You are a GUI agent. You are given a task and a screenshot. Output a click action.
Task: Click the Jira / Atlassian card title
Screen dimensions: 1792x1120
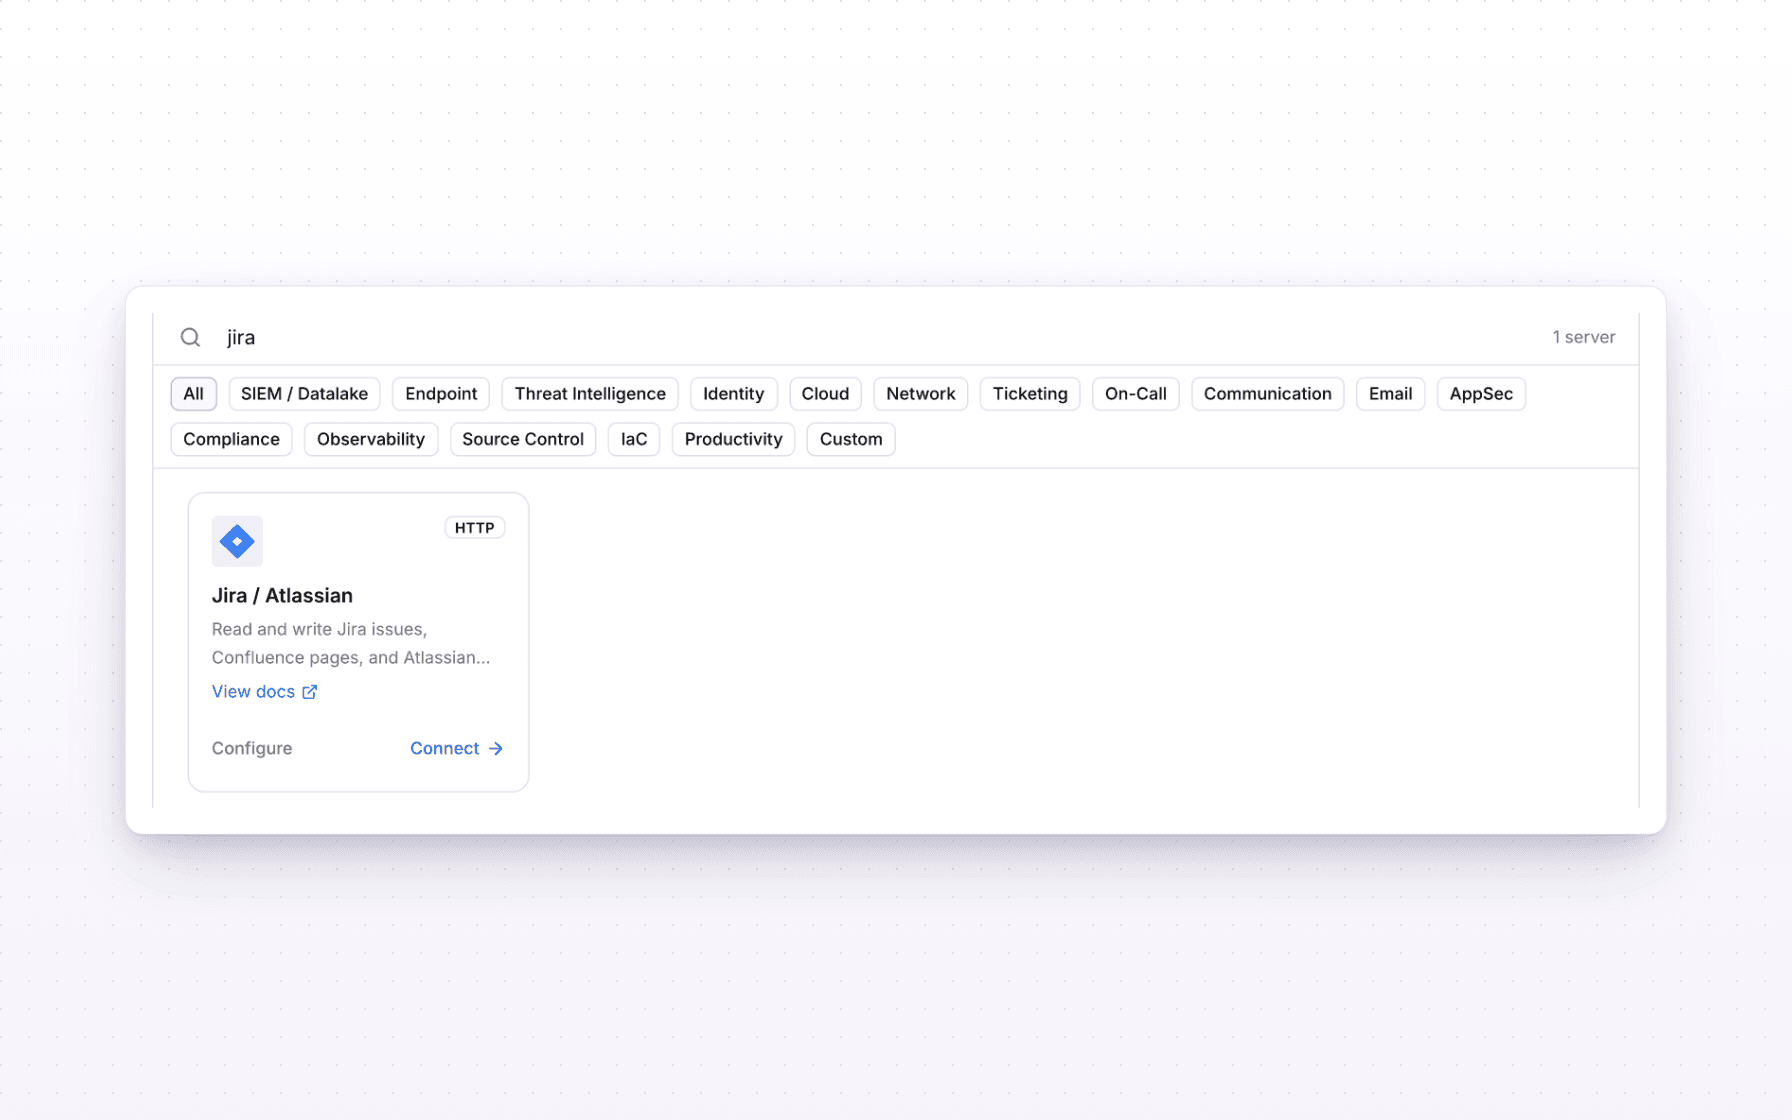point(282,596)
